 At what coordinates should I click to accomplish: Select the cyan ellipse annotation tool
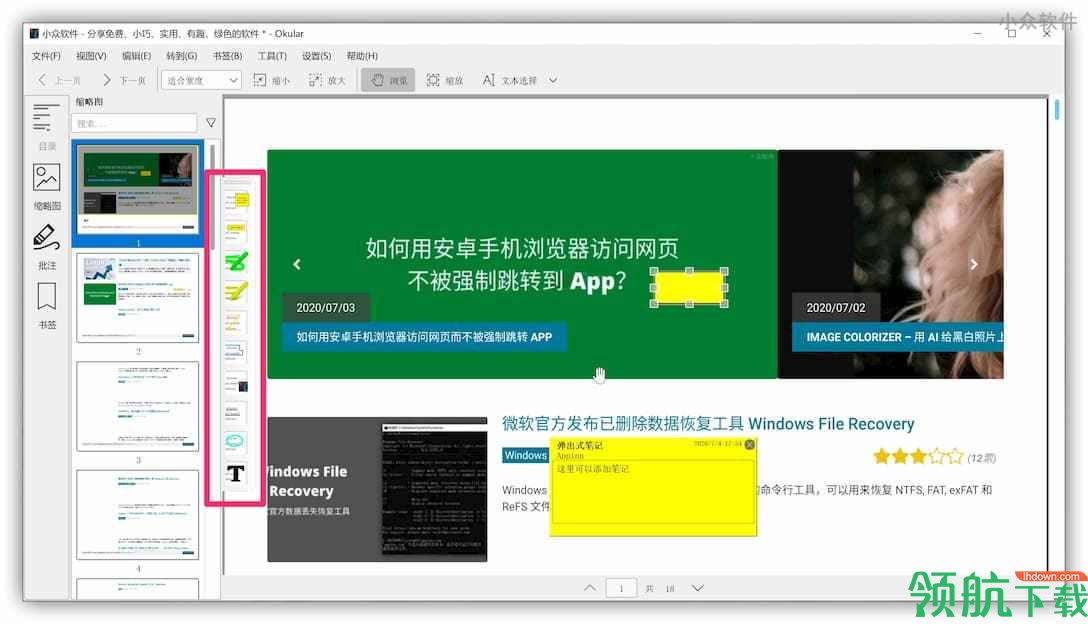(235, 441)
